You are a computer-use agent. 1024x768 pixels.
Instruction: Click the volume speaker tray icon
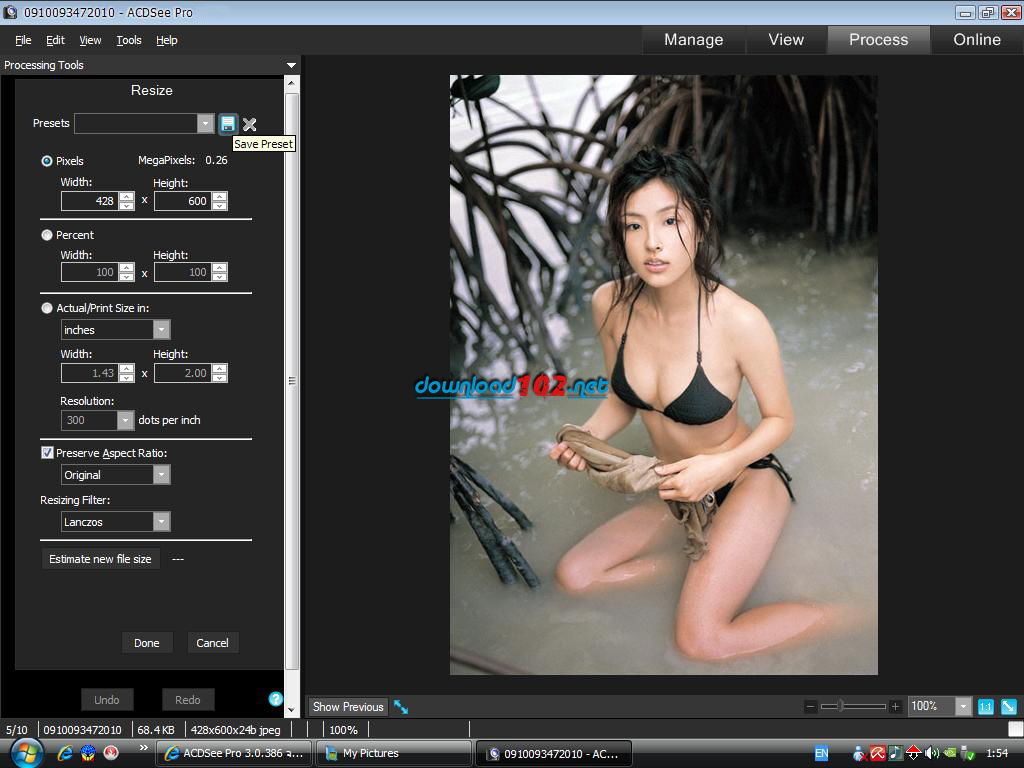[932, 753]
